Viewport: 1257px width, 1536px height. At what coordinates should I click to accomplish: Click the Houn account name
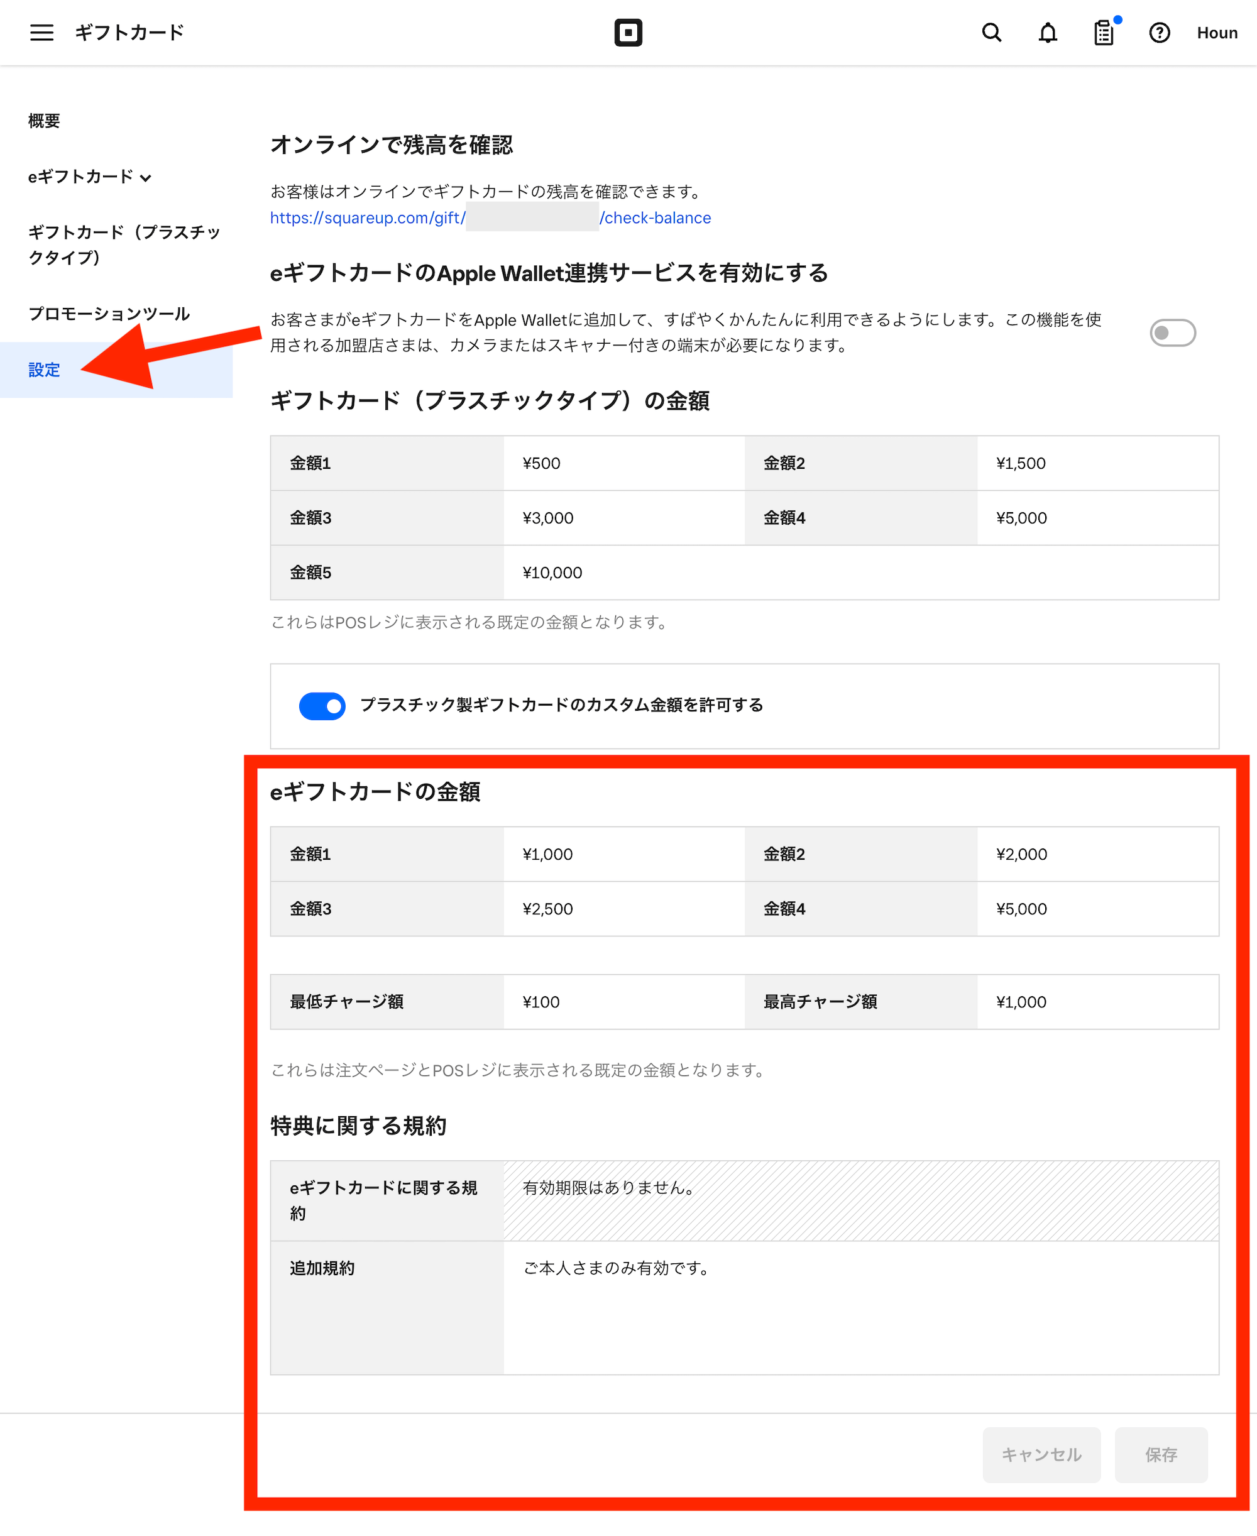coord(1216,32)
